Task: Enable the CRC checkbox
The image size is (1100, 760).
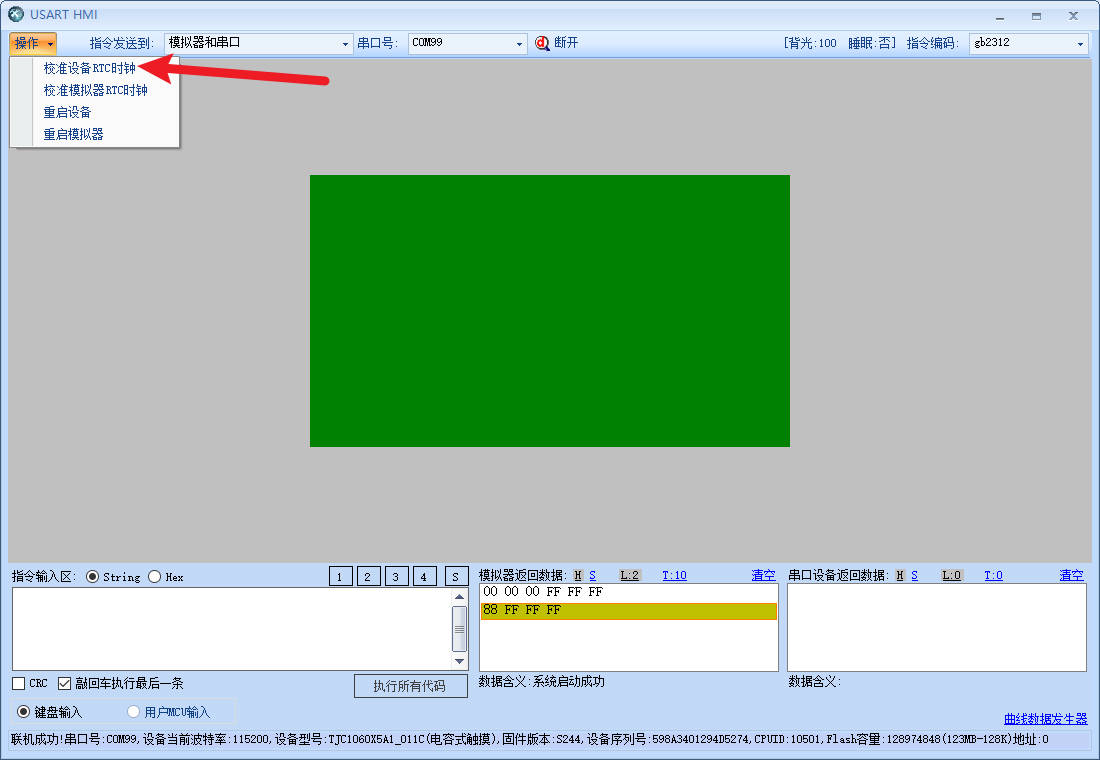Action: pos(19,684)
